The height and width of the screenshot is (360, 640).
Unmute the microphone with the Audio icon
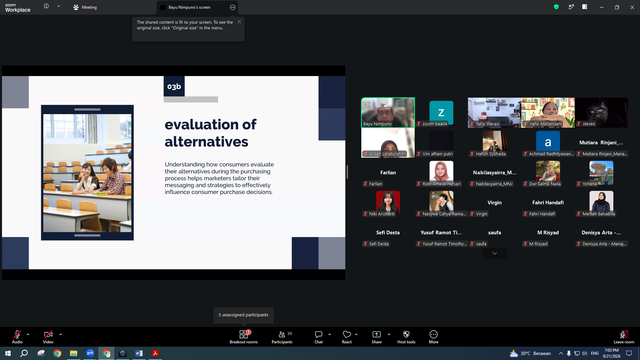(17, 334)
